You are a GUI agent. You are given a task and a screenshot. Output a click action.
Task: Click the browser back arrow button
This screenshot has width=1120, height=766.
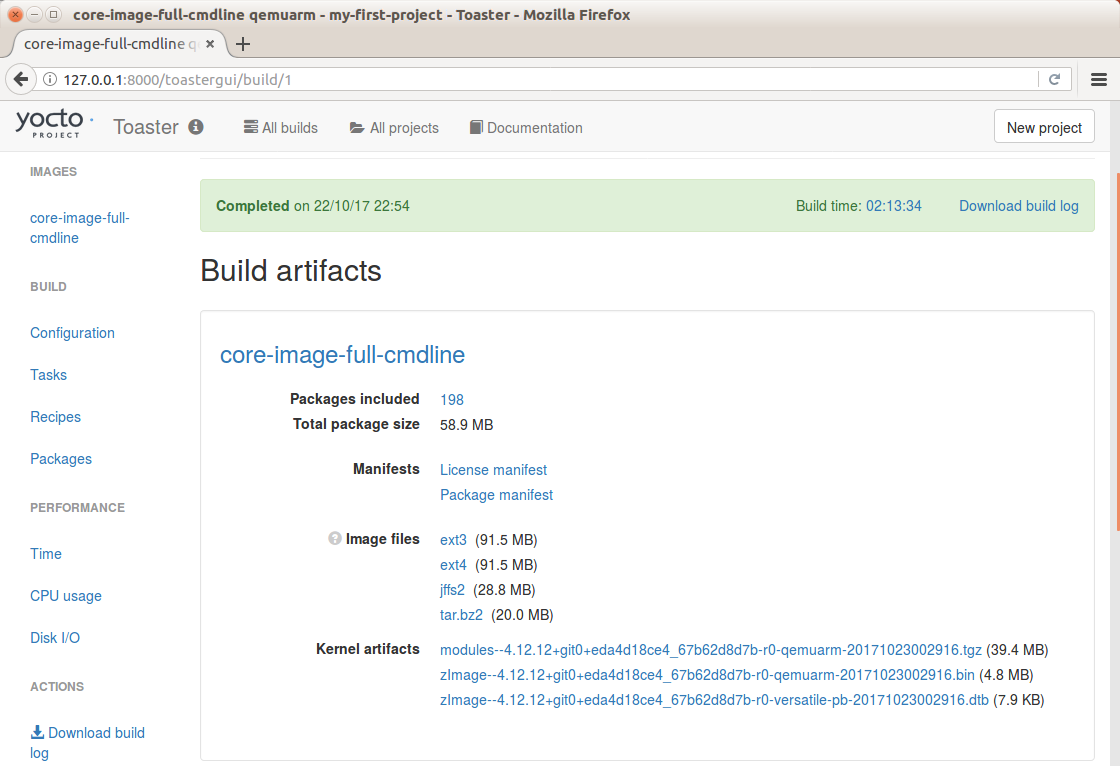click(x=21, y=79)
